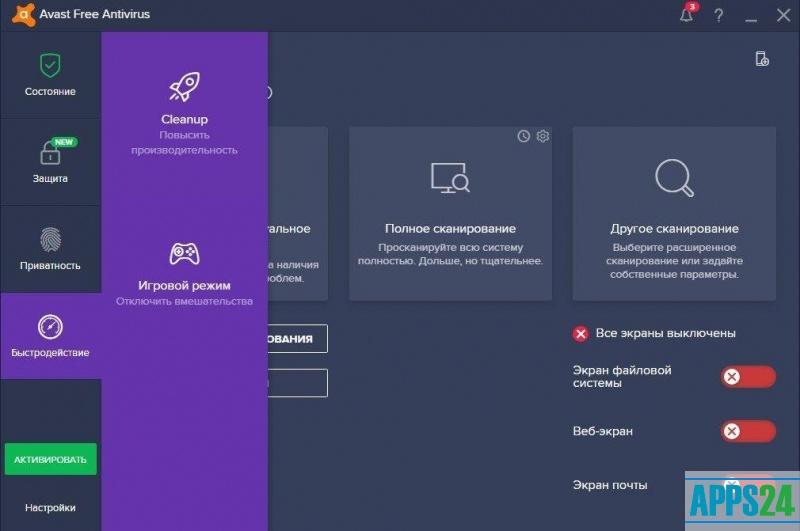Click the green АКТИВИРОВАТЬ button
This screenshot has width=800, height=531.
(51, 459)
